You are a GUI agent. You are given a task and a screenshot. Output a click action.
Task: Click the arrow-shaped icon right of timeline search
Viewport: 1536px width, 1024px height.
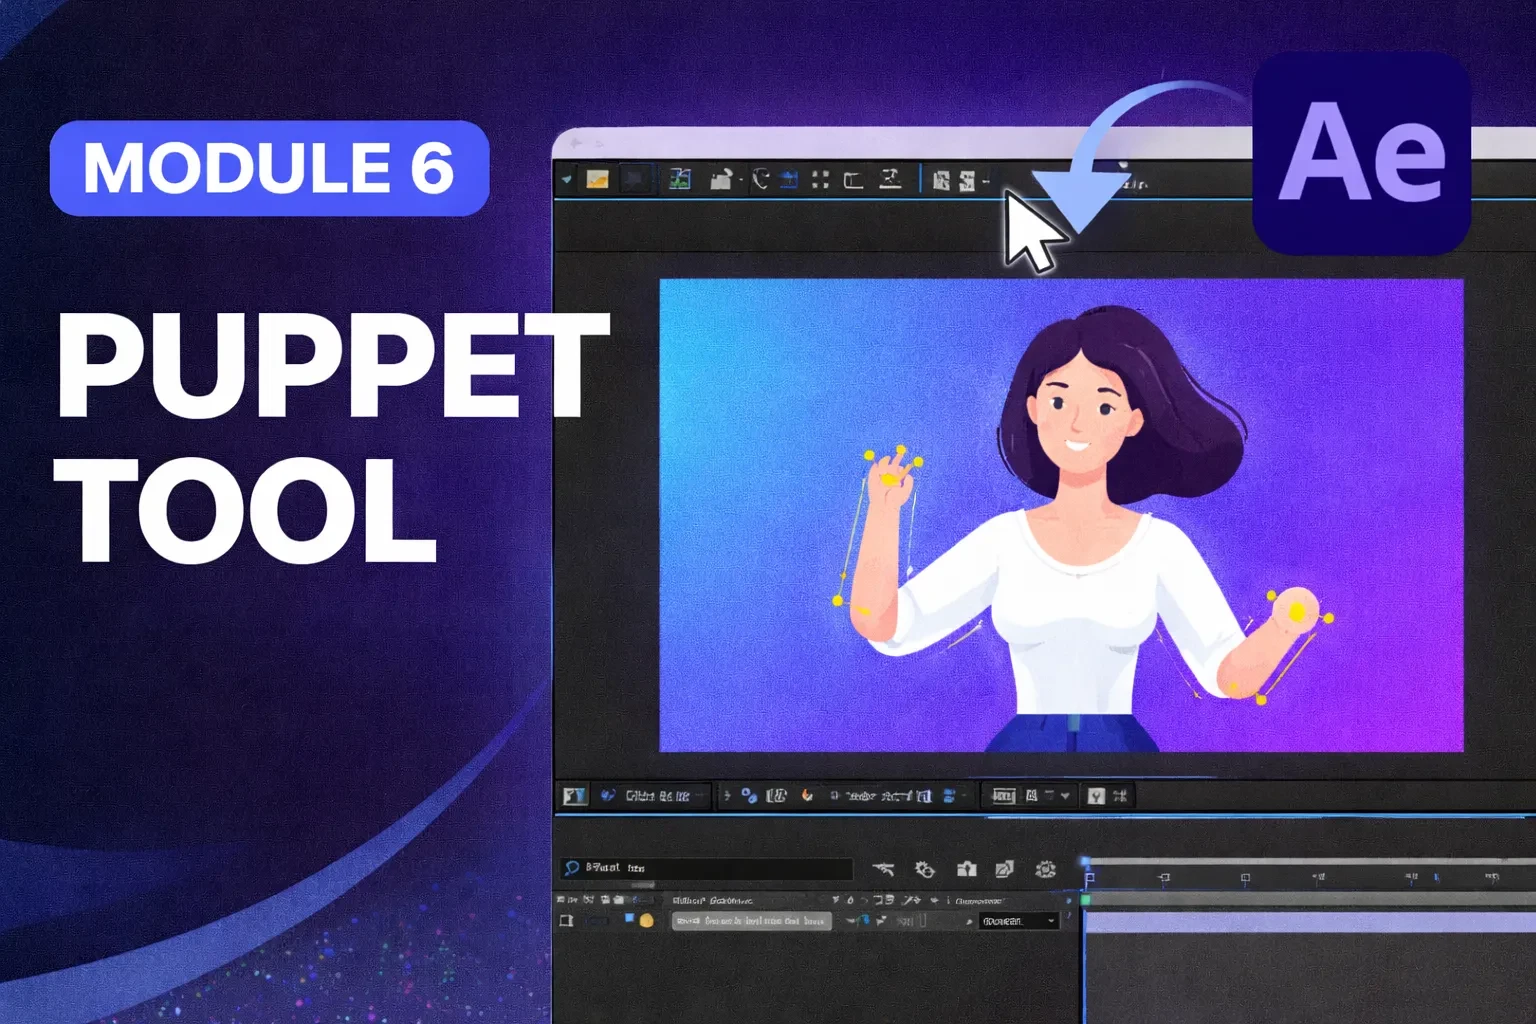tap(883, 869)
